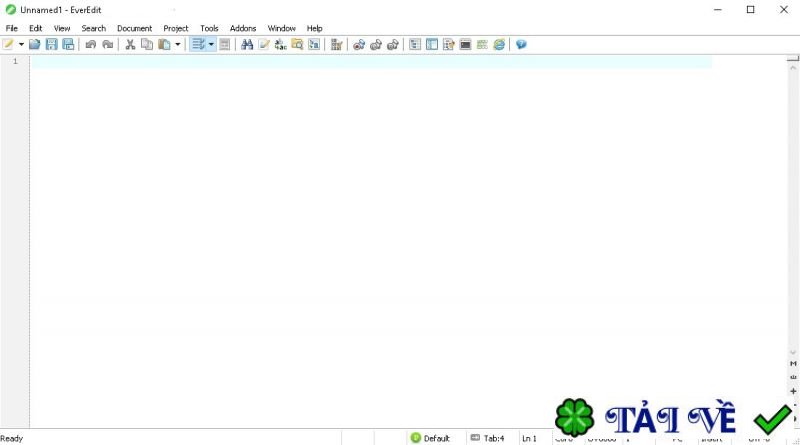Open the Document menu
Image resolution: width=800 pixels, height=445 pixels.
click(x=135, y=28)
